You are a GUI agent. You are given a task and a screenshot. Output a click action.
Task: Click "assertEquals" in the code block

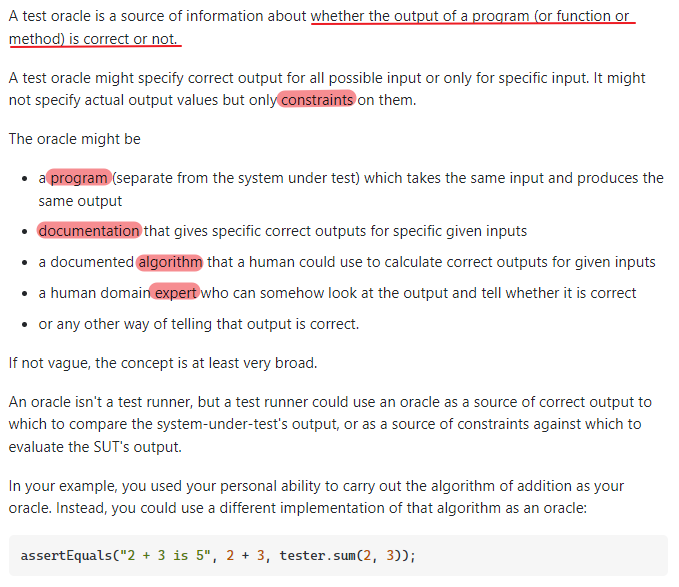pyautogui.click(x=65, y=556)
